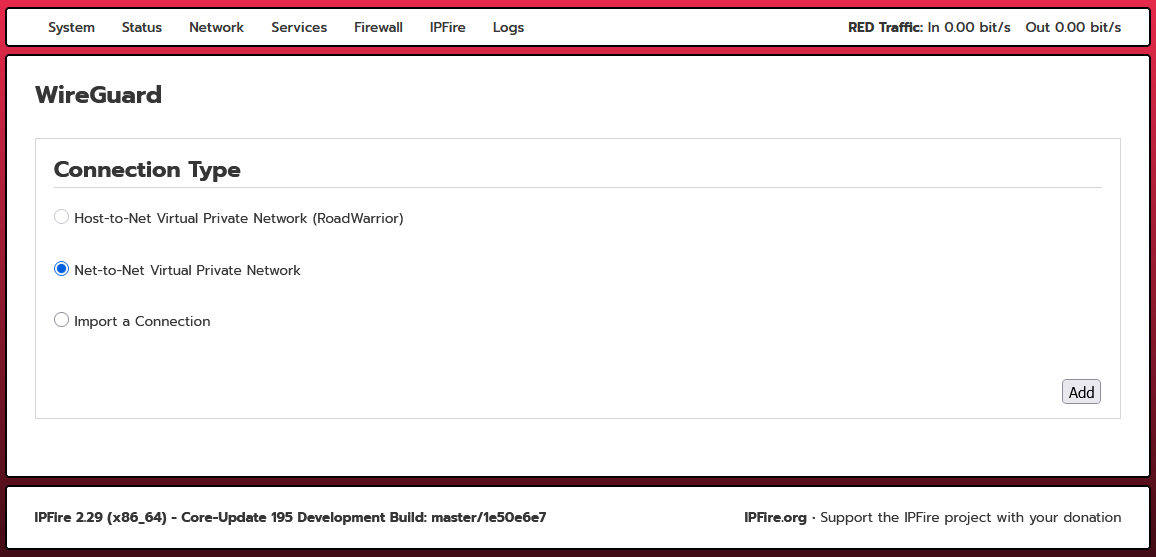Select Net-to-Net Virtual Private Network radio
The width and height of the screenshot is (1156, 557).
pos(61,269)
